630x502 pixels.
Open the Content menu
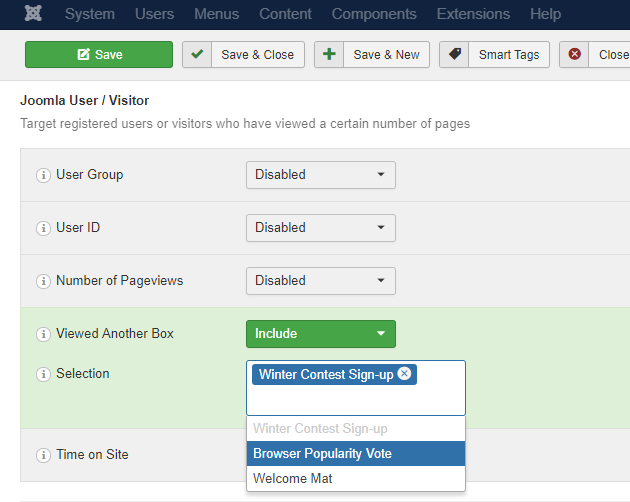pos(285,14)
